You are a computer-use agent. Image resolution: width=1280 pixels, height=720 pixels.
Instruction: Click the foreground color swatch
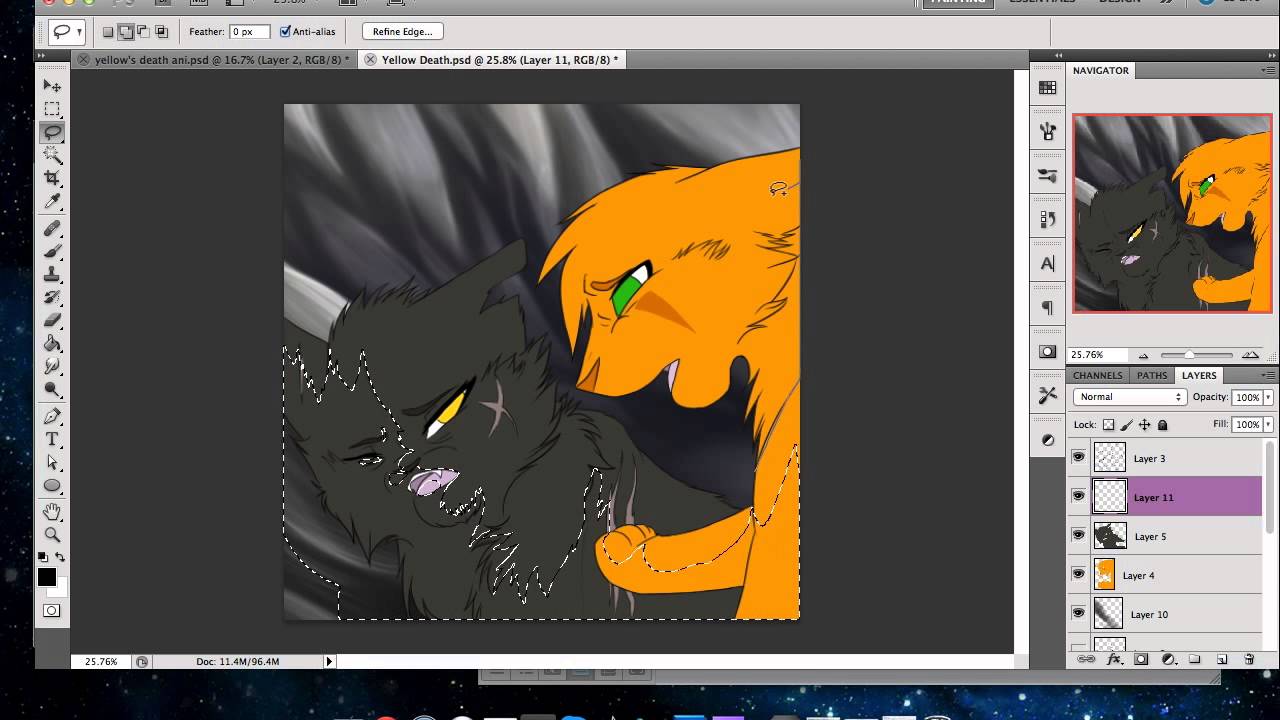point(47,577)
